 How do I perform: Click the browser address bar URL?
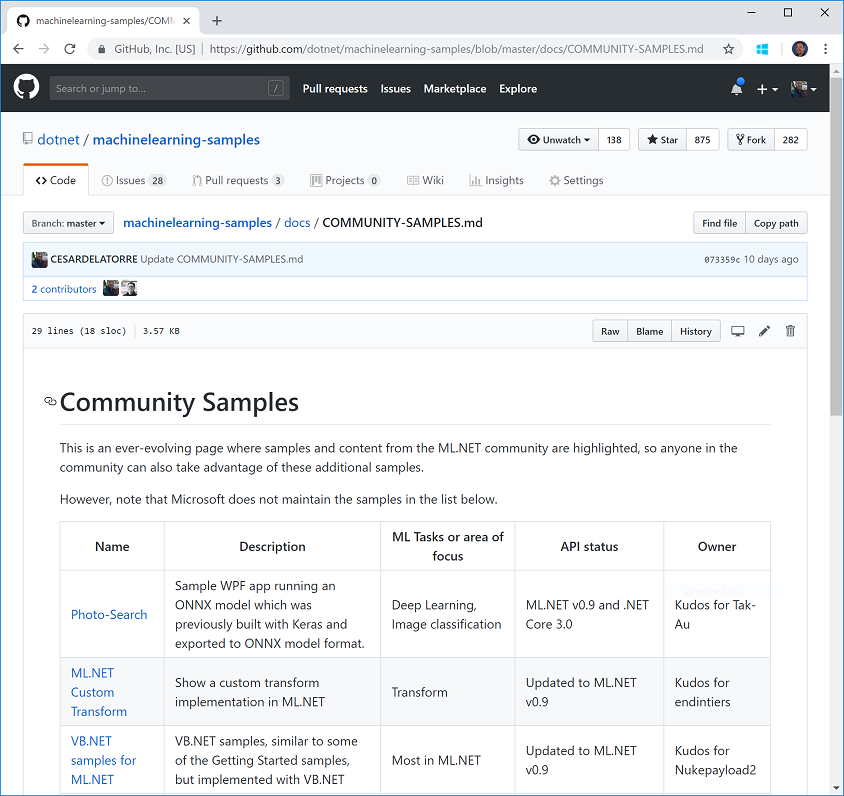click(456, 49)
